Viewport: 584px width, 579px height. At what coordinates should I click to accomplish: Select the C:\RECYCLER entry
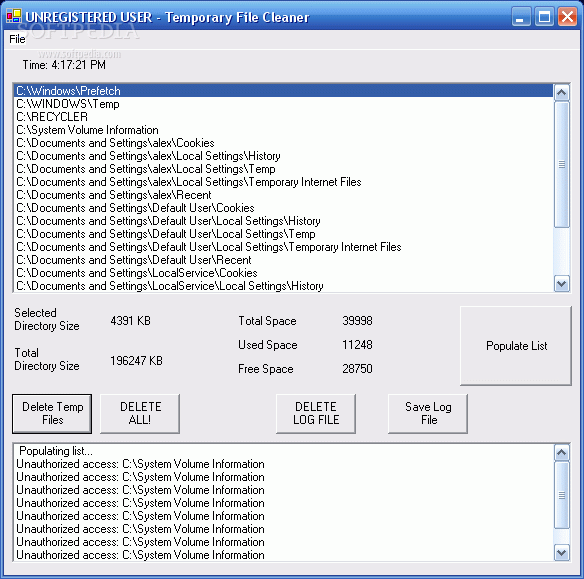[x=283, y=117]
